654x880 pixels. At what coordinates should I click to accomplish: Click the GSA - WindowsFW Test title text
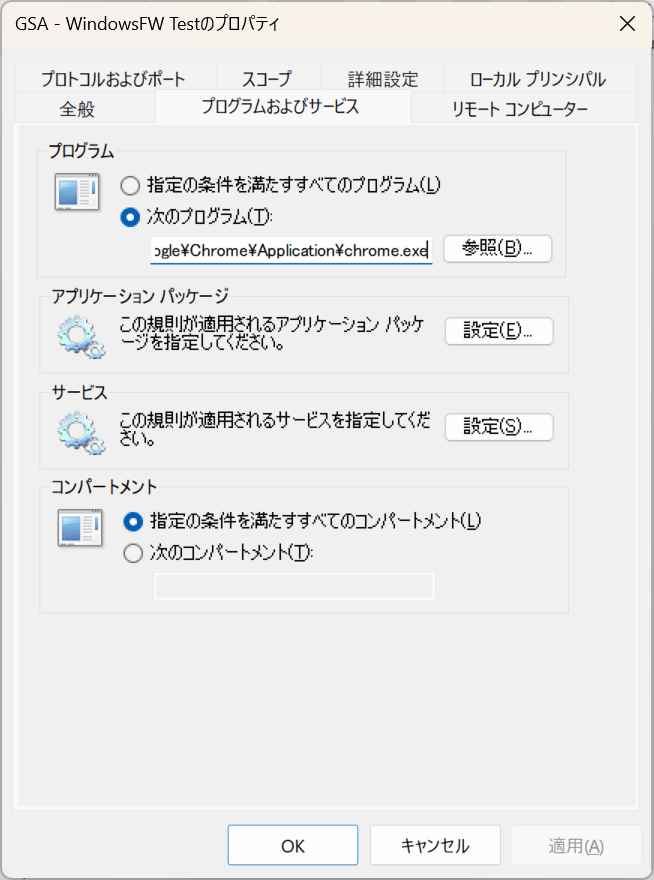point(147,24)
